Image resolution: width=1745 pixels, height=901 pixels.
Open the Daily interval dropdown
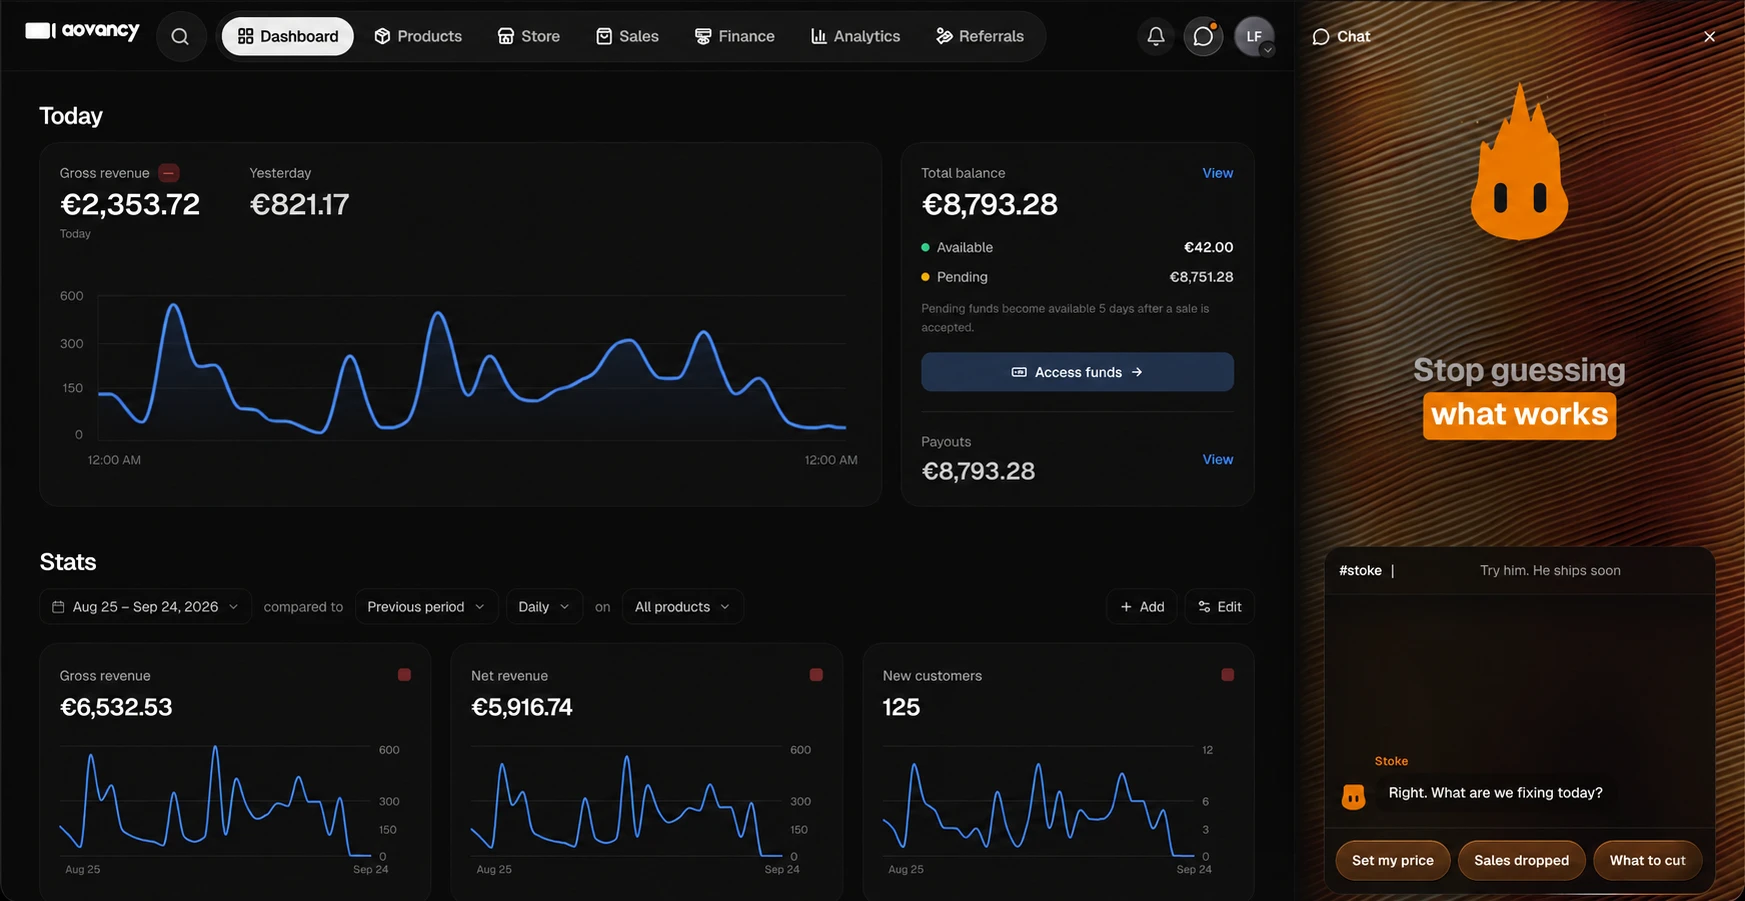tap(544, 607)
